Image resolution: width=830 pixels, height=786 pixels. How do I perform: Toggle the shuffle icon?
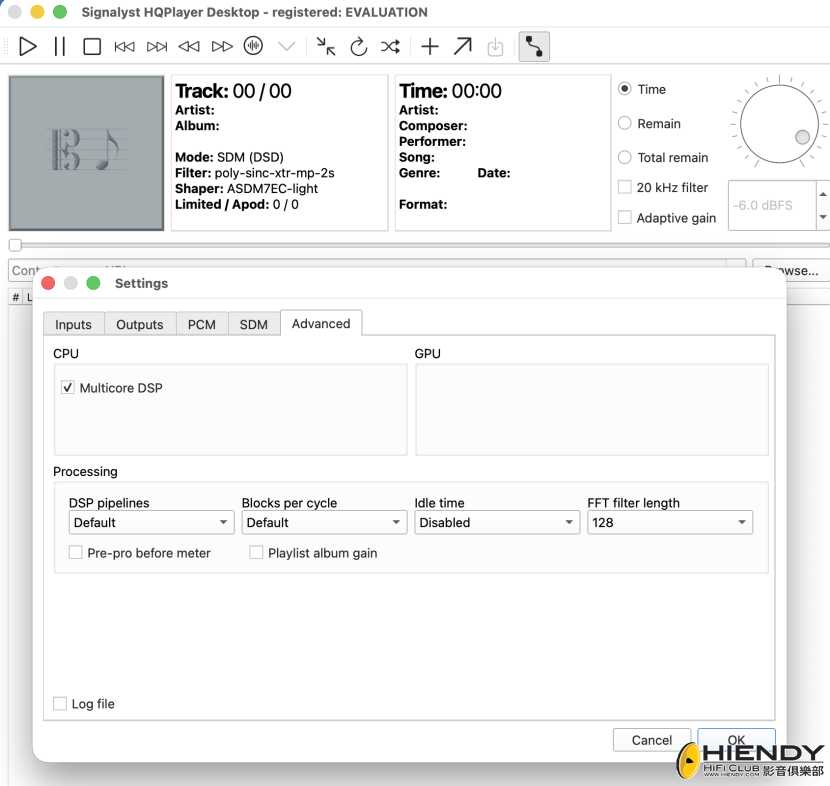tap(391, 47)
